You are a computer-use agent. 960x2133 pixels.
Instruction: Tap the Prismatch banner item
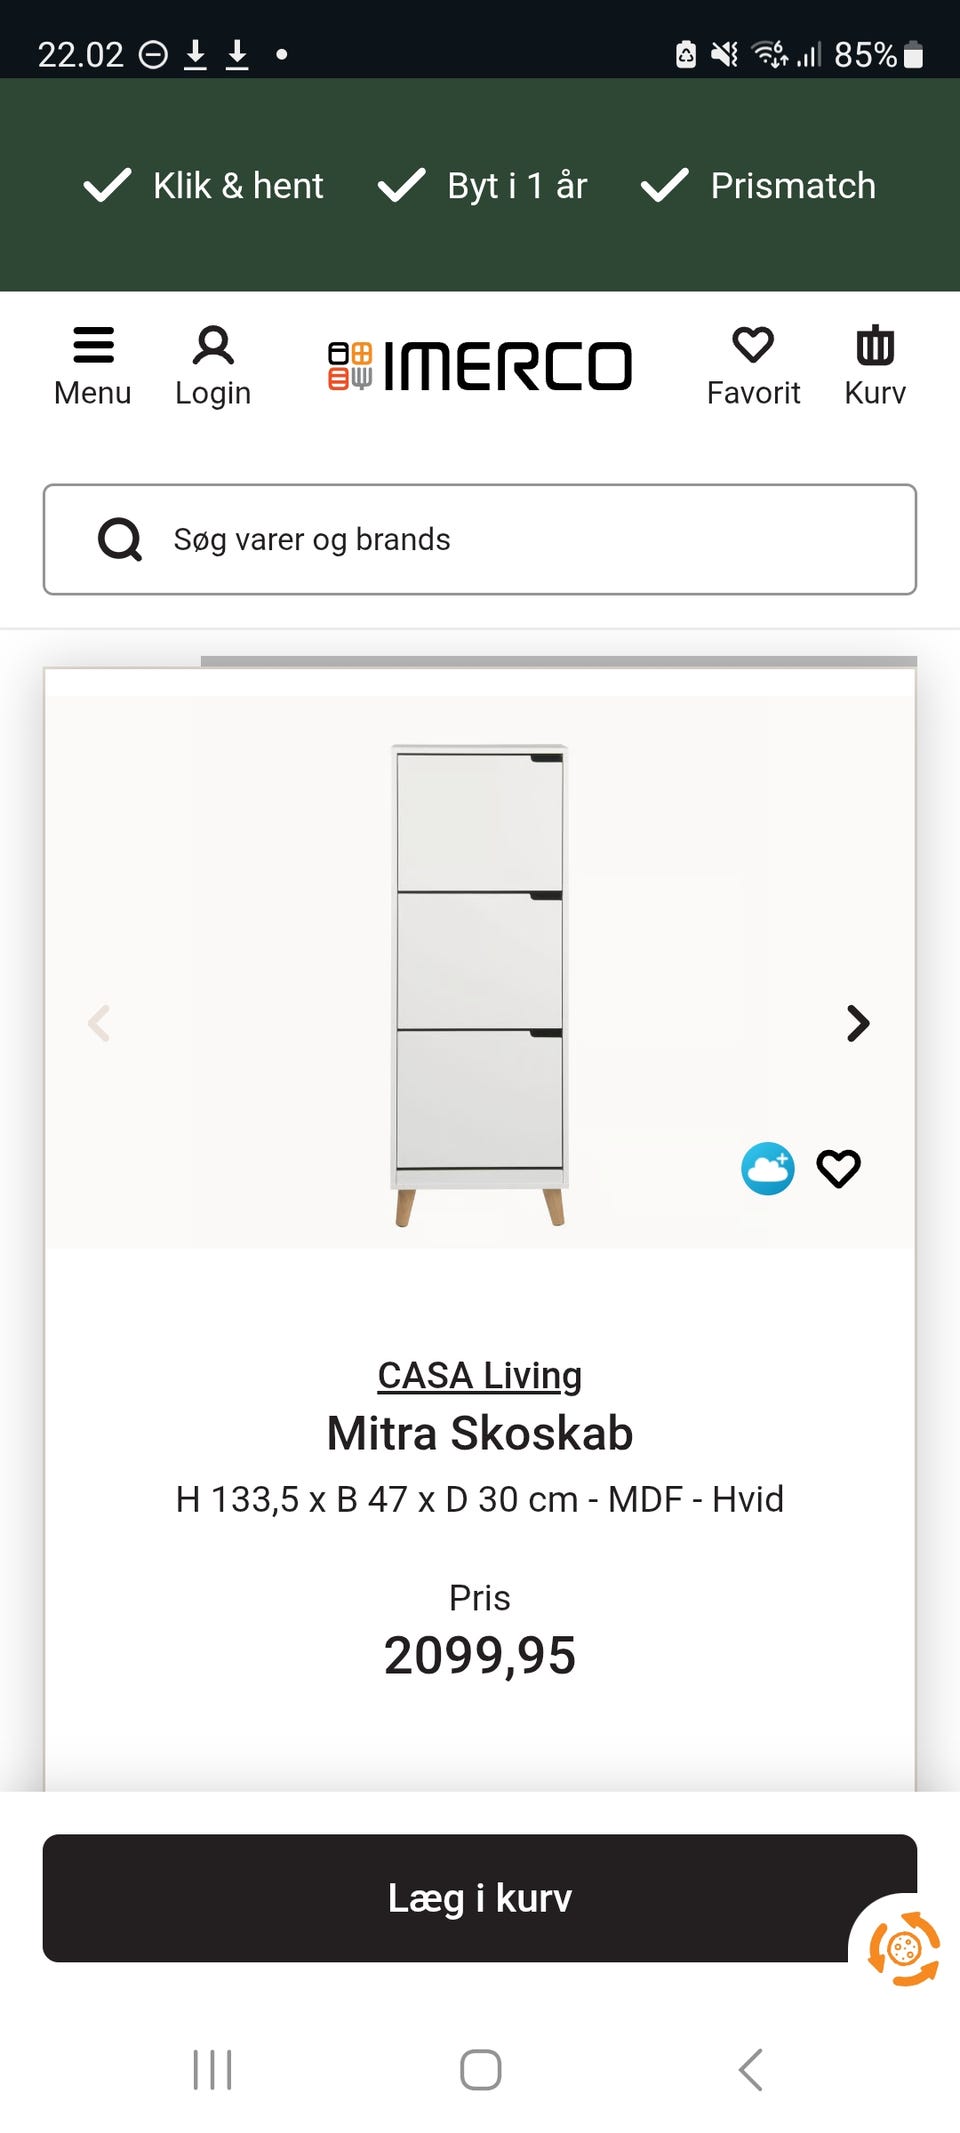tap(758, 186)
